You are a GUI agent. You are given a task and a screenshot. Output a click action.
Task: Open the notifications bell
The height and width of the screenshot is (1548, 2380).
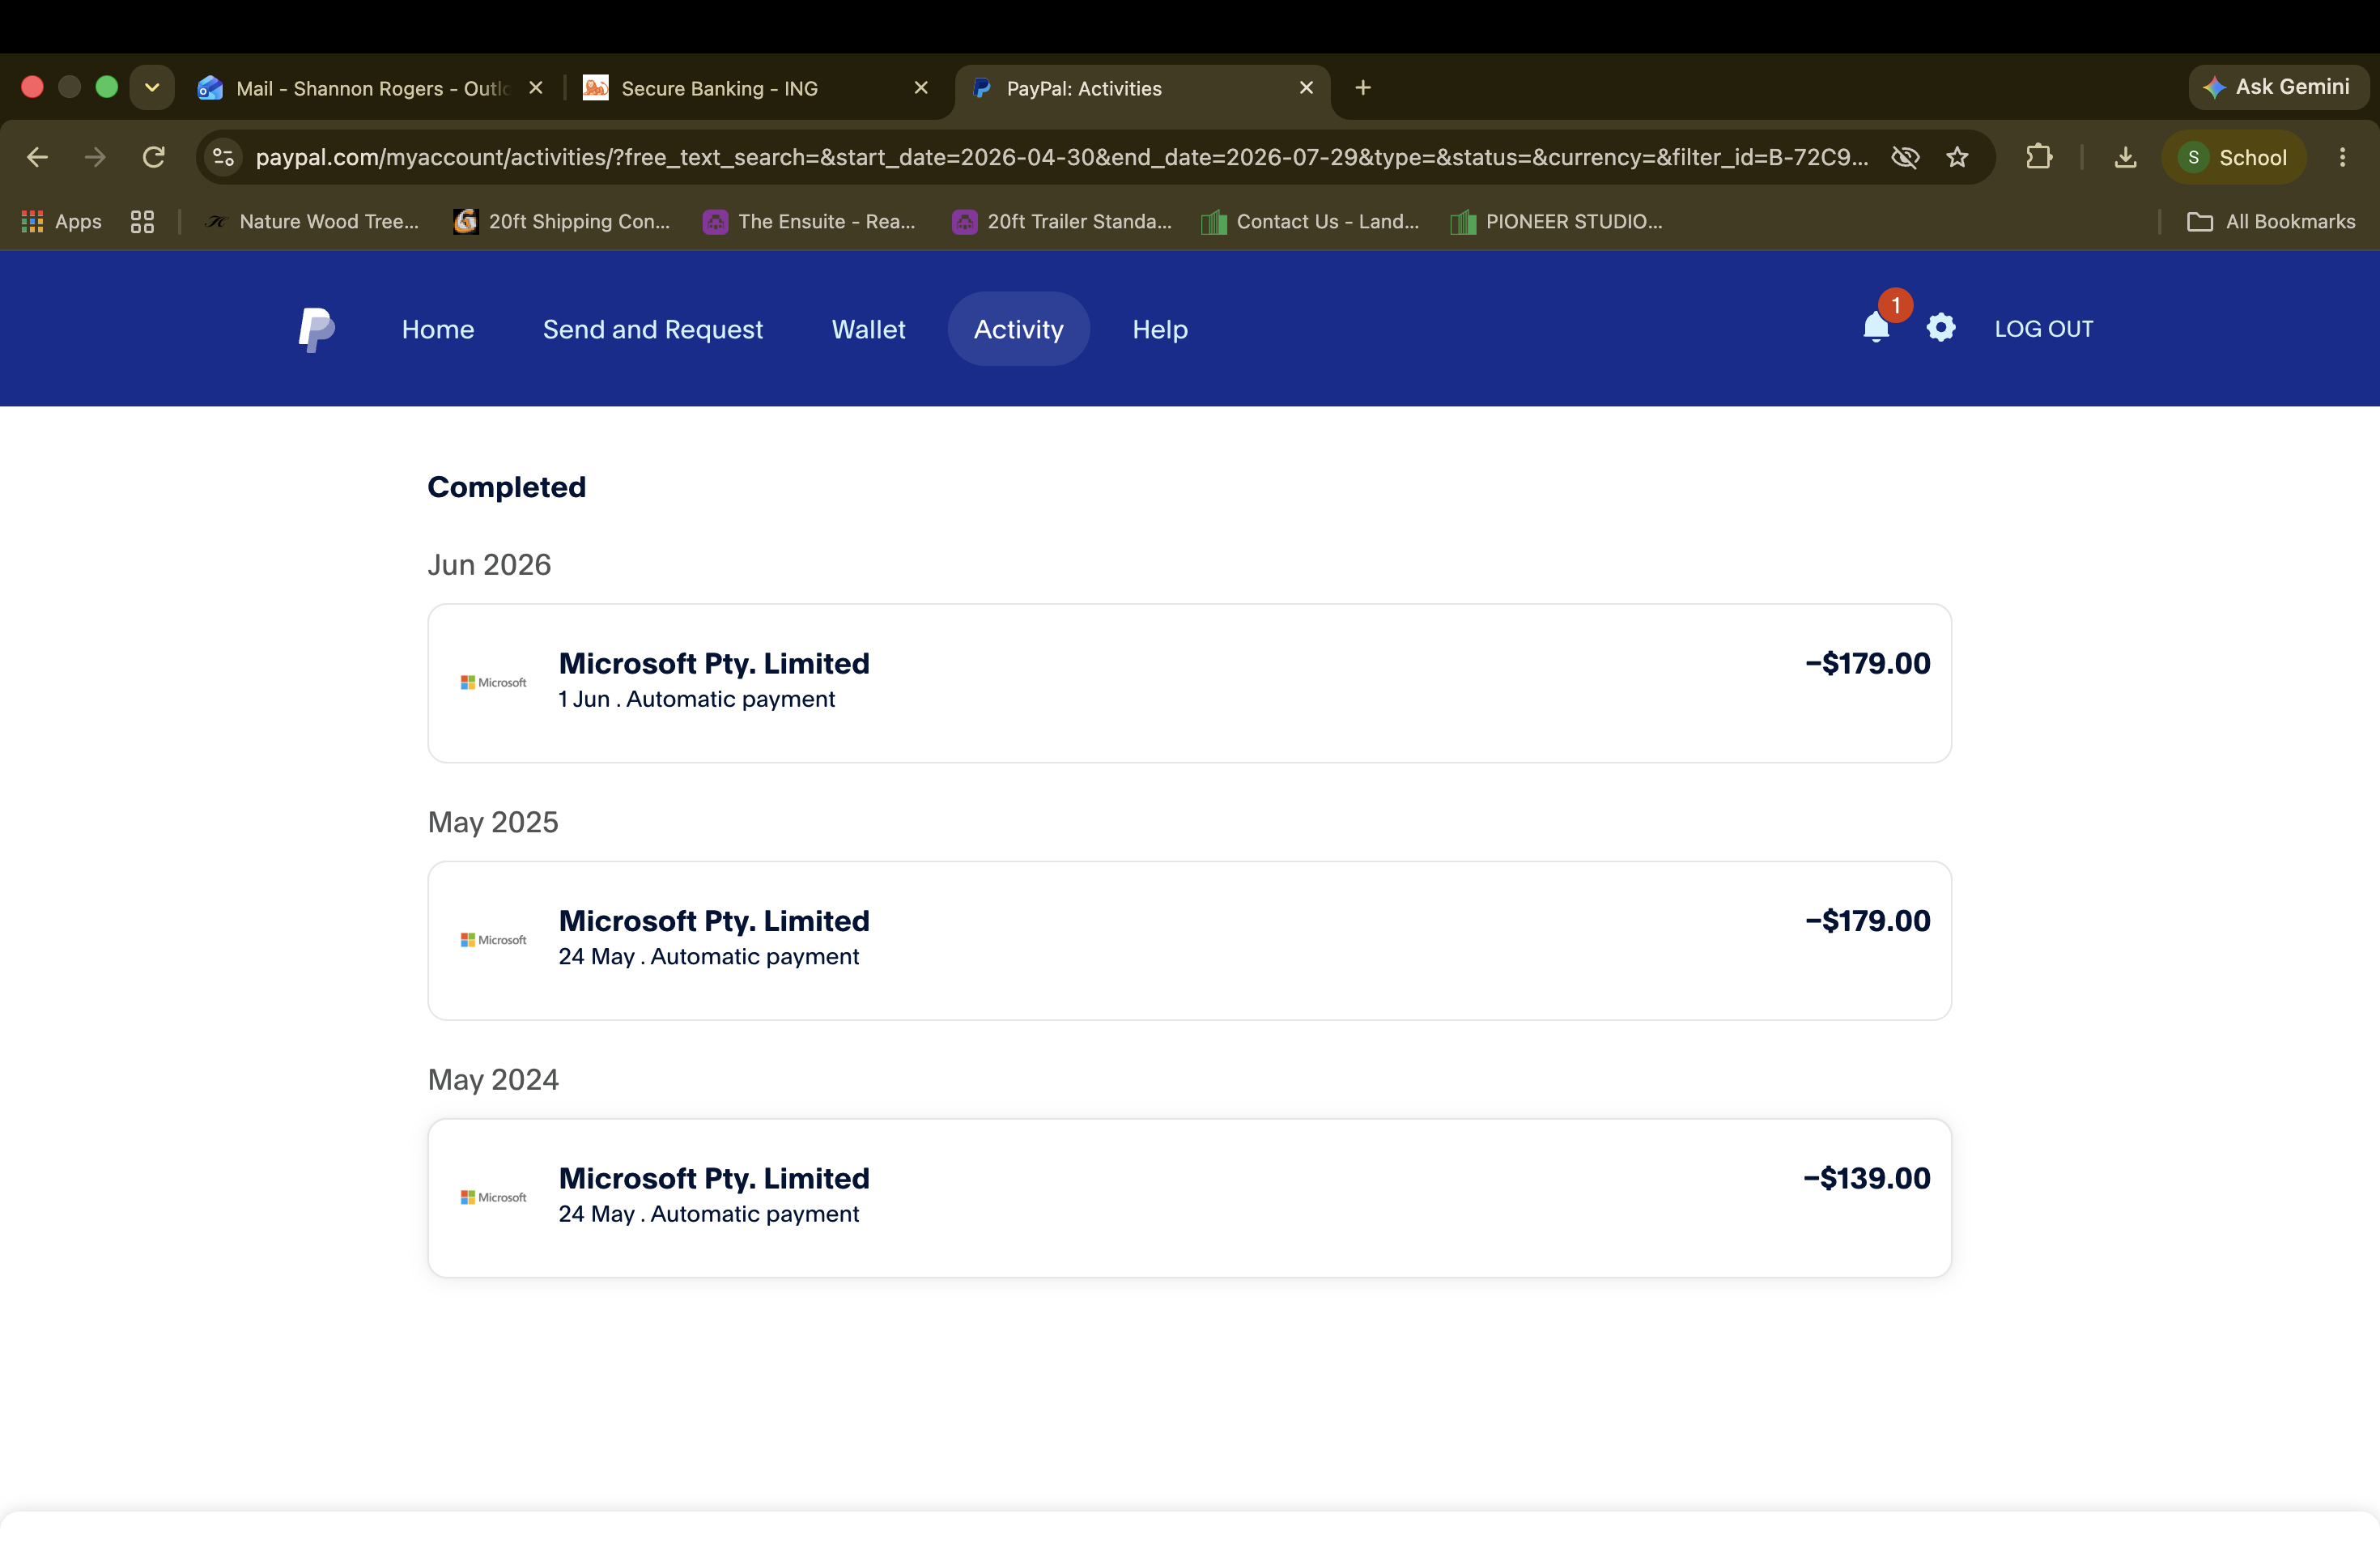(1876, 328)
